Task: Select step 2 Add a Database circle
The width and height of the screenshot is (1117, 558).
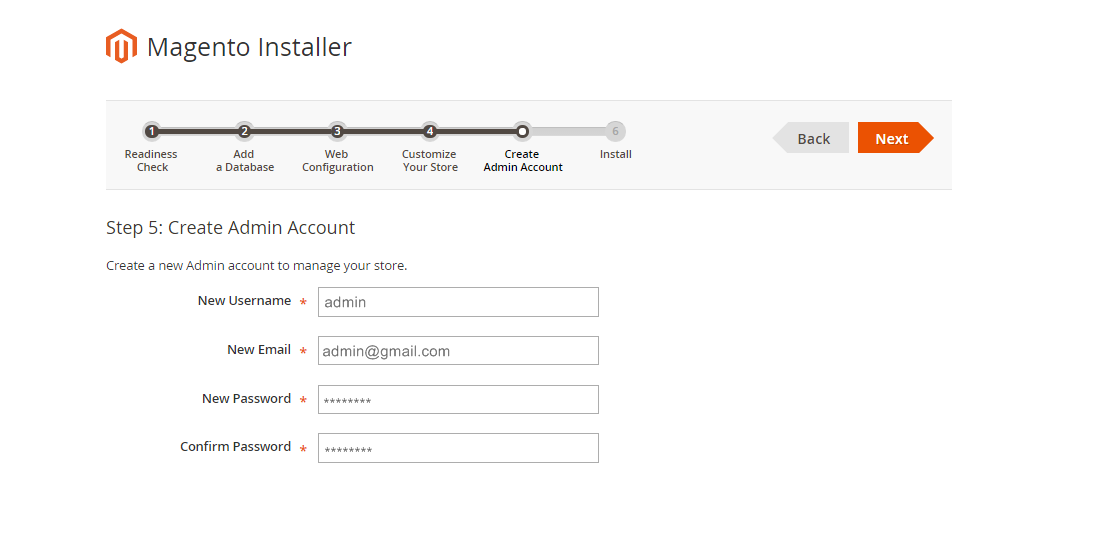Action: click(244, 131)
